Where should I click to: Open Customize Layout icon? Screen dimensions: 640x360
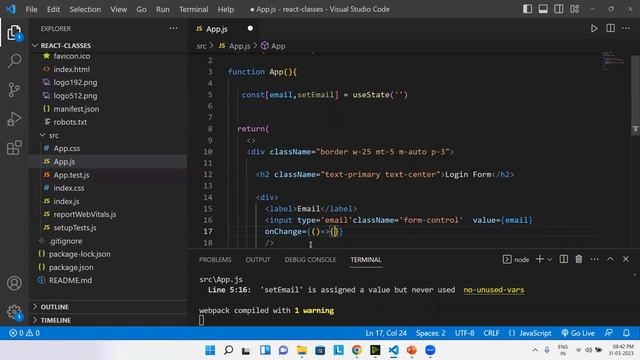(575, 9)
